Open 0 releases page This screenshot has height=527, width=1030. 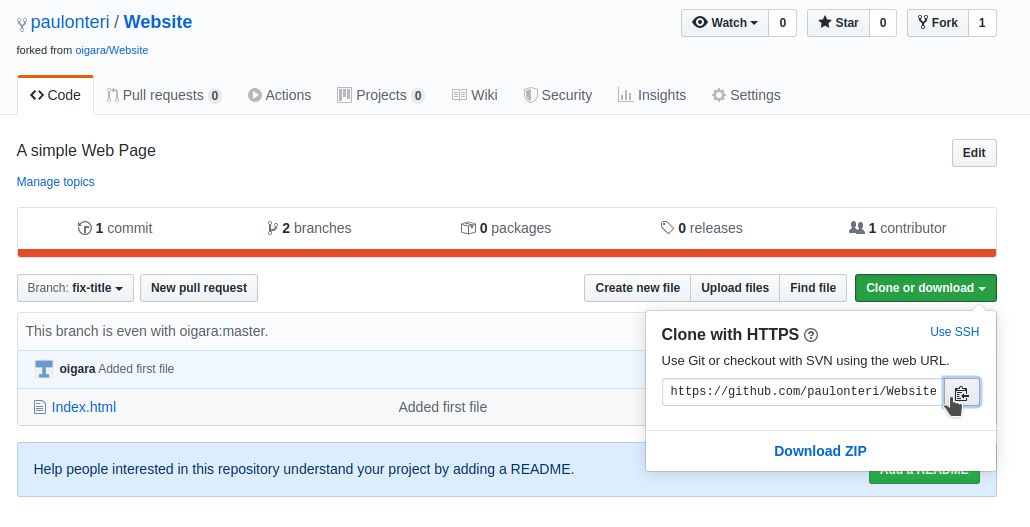click(x=702, y=229)
